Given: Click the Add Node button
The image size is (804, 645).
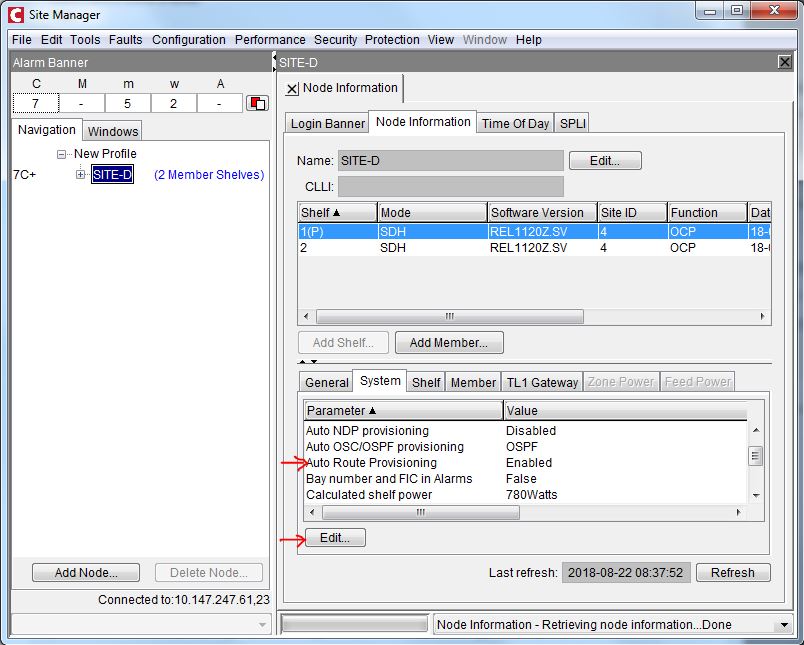Looking at the screenshot, I should click(x=86, y=573).
